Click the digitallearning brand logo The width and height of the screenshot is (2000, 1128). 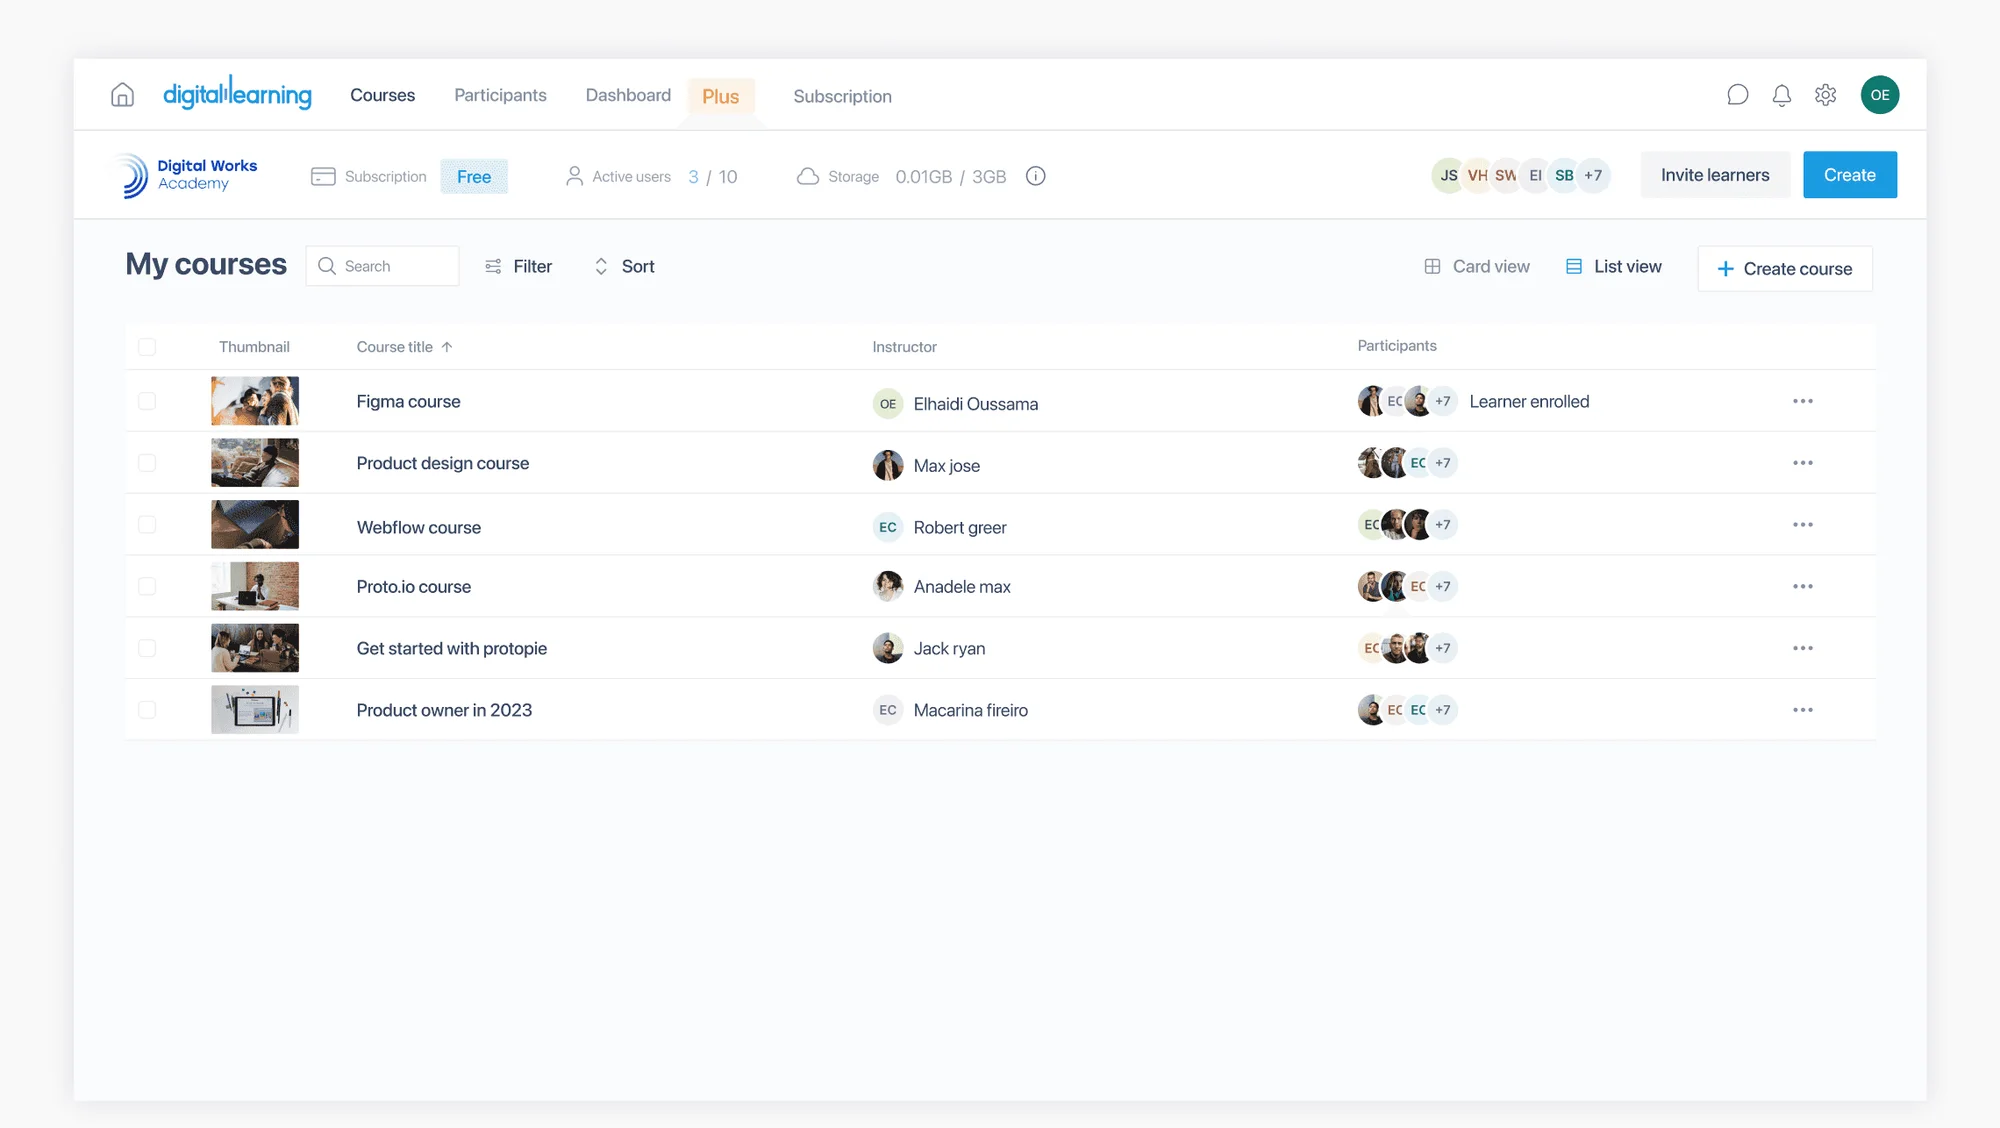pos(237,93)
